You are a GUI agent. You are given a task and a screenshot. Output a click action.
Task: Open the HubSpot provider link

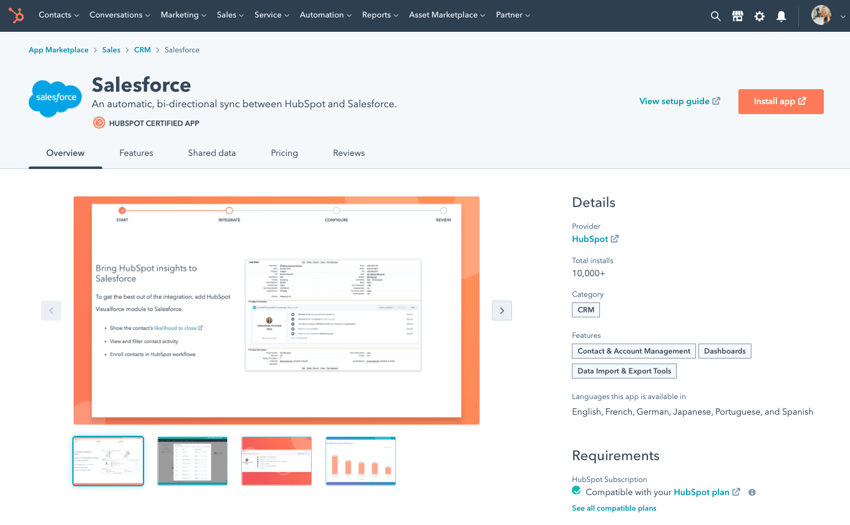tap(595, 239)
